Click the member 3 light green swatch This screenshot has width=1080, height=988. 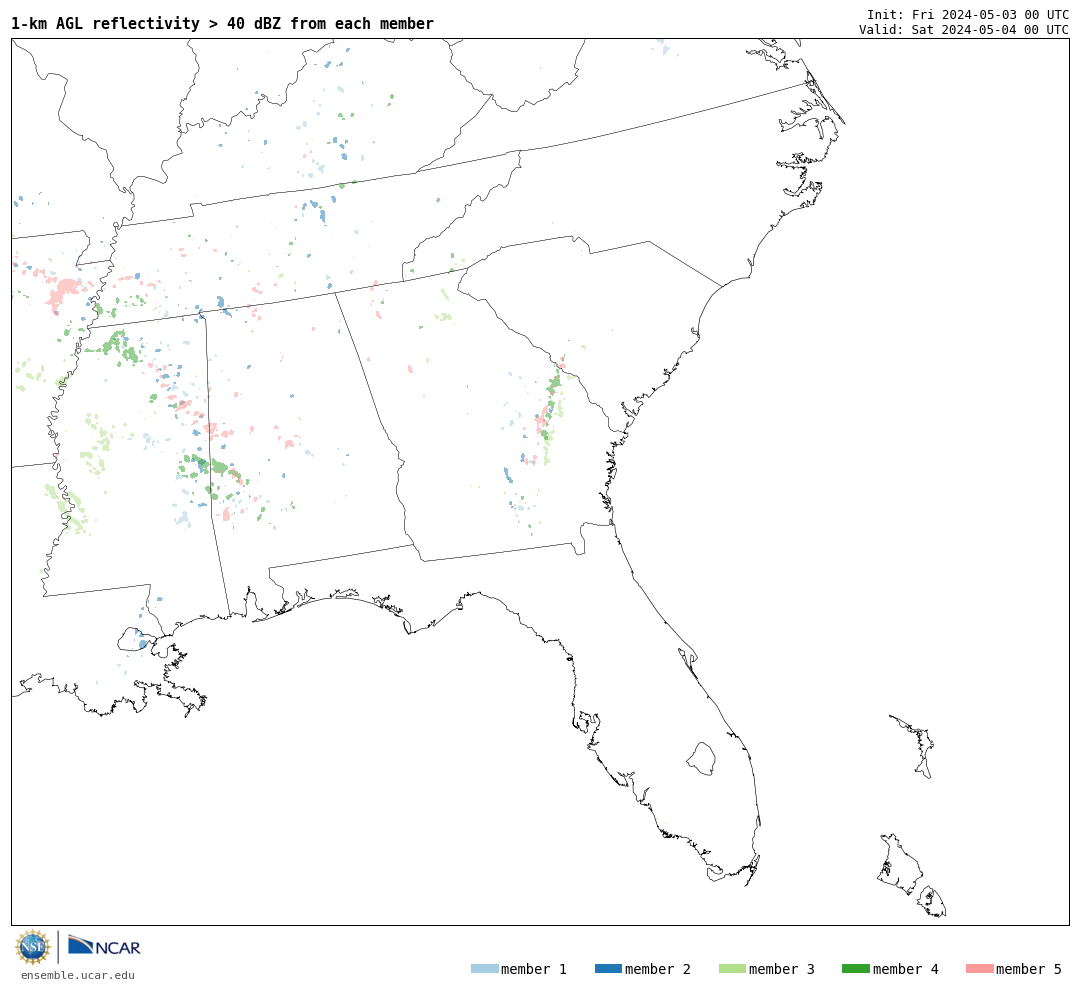[x=732, y=969]
